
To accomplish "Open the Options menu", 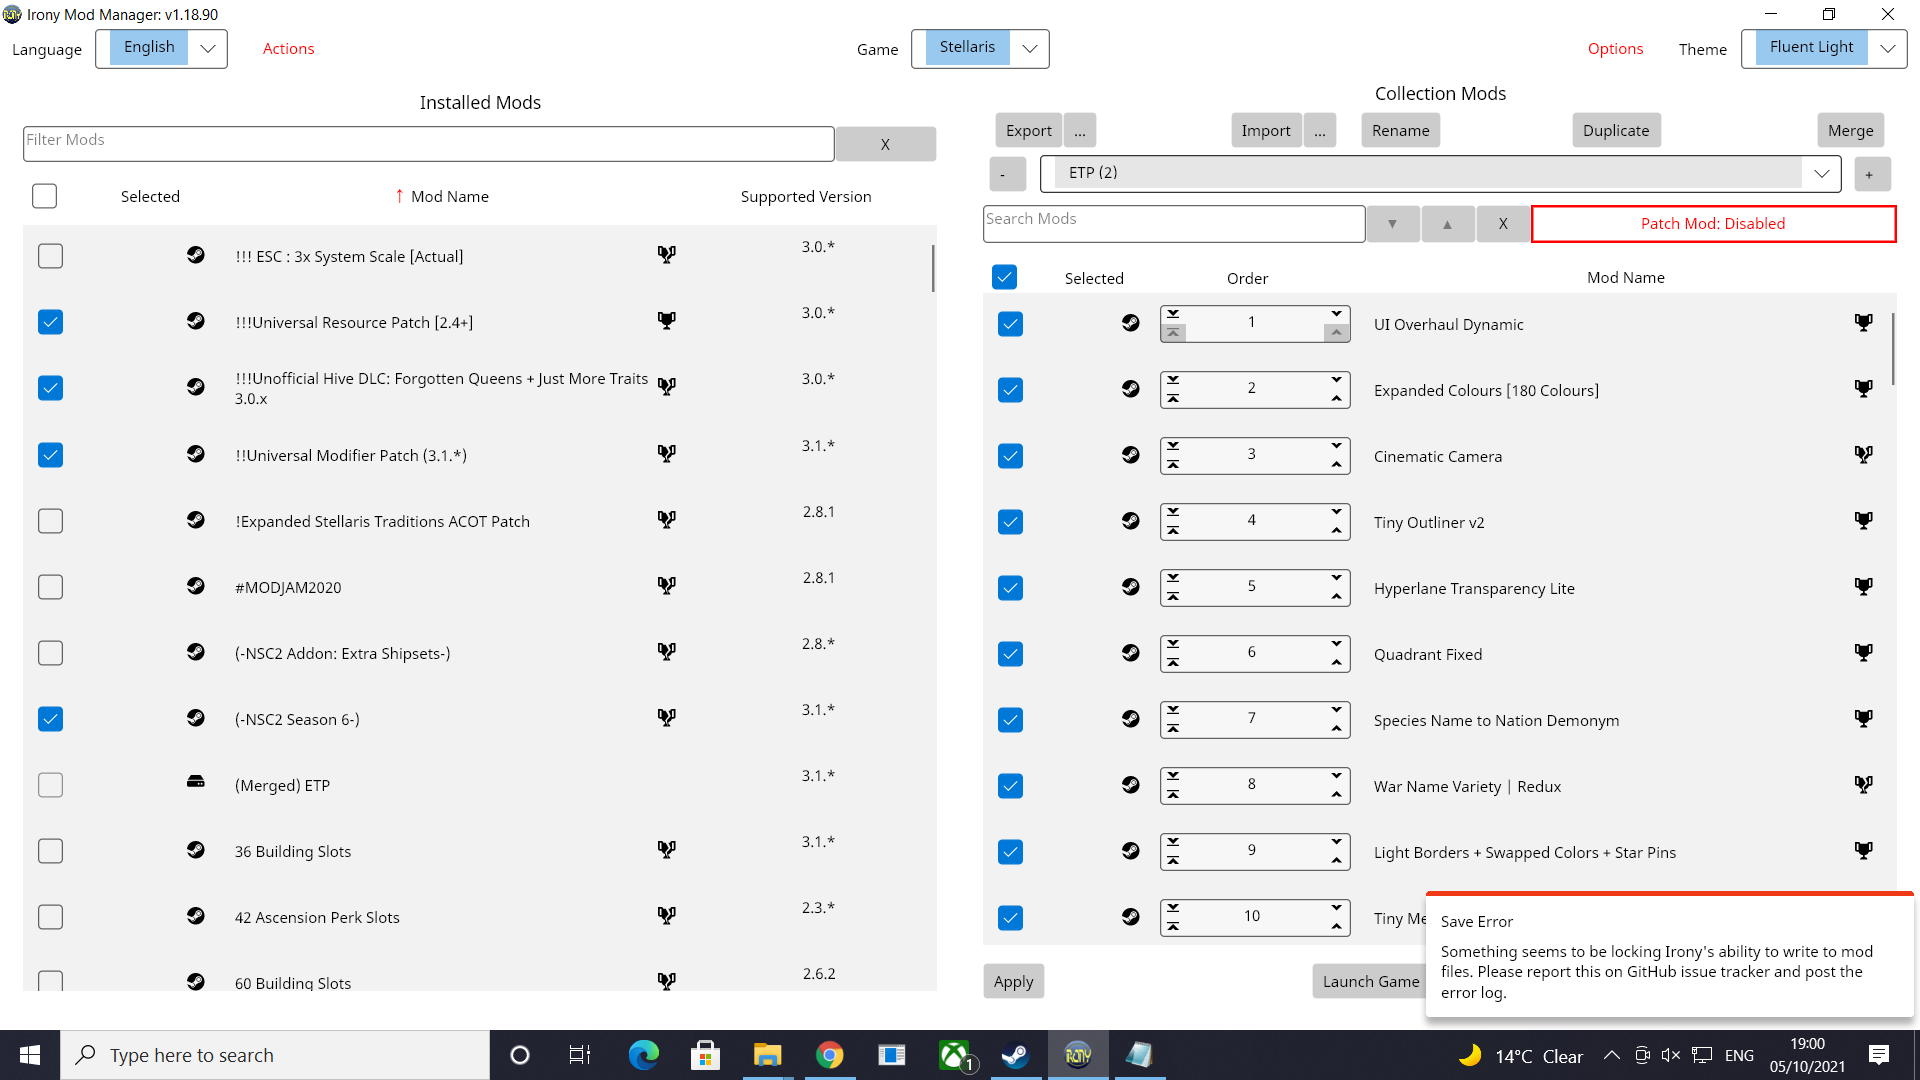I will pyautogui.click(x=1615, y=49).
